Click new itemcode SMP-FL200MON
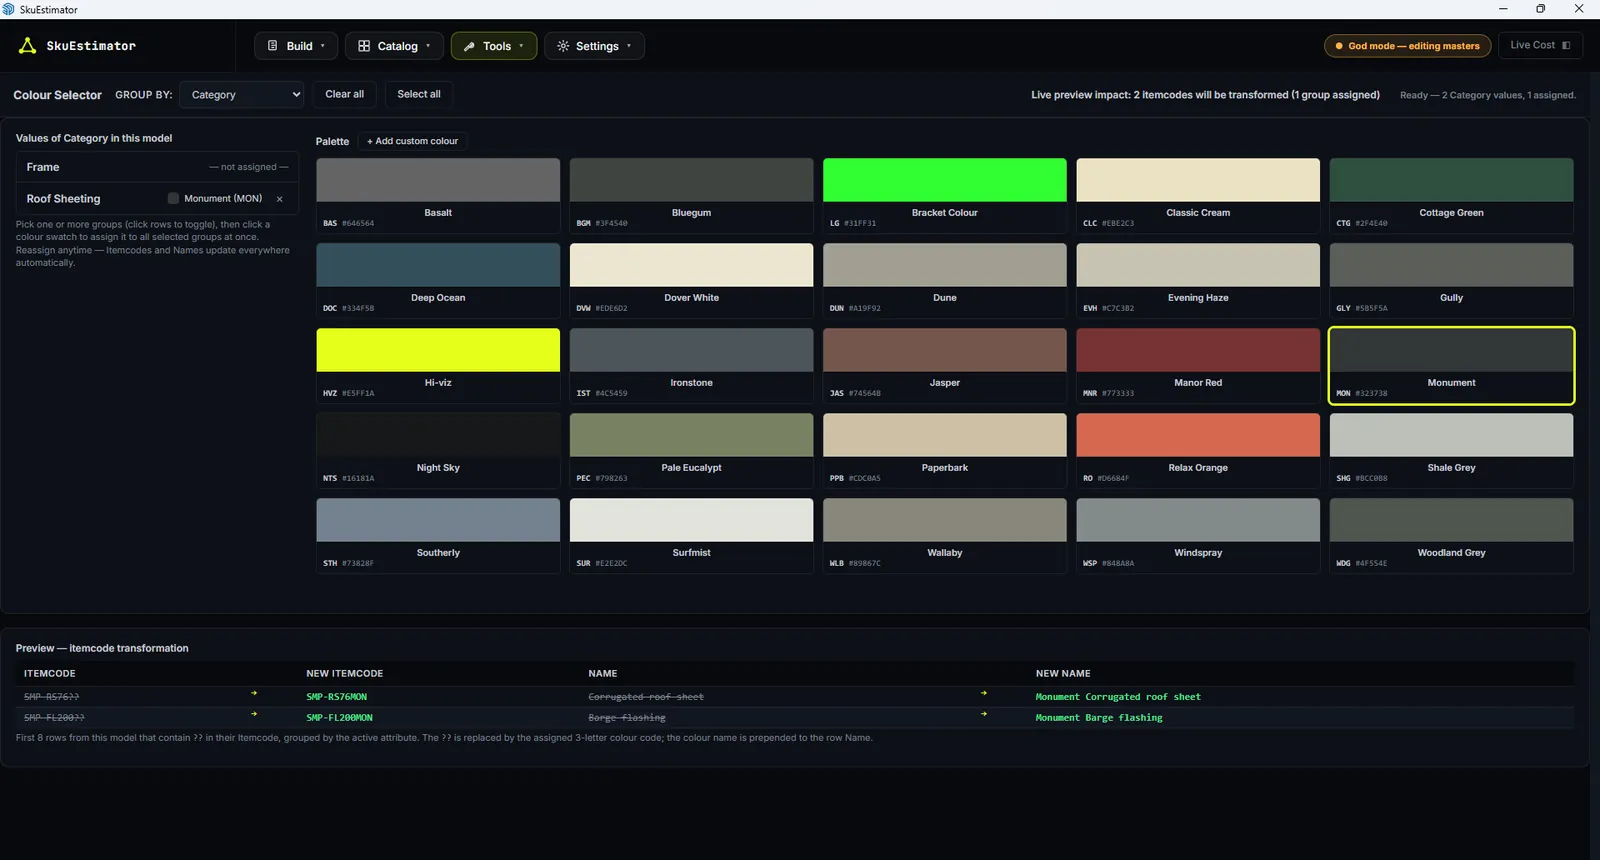Screen dimensions: 1600x860 tap(339, 718)
